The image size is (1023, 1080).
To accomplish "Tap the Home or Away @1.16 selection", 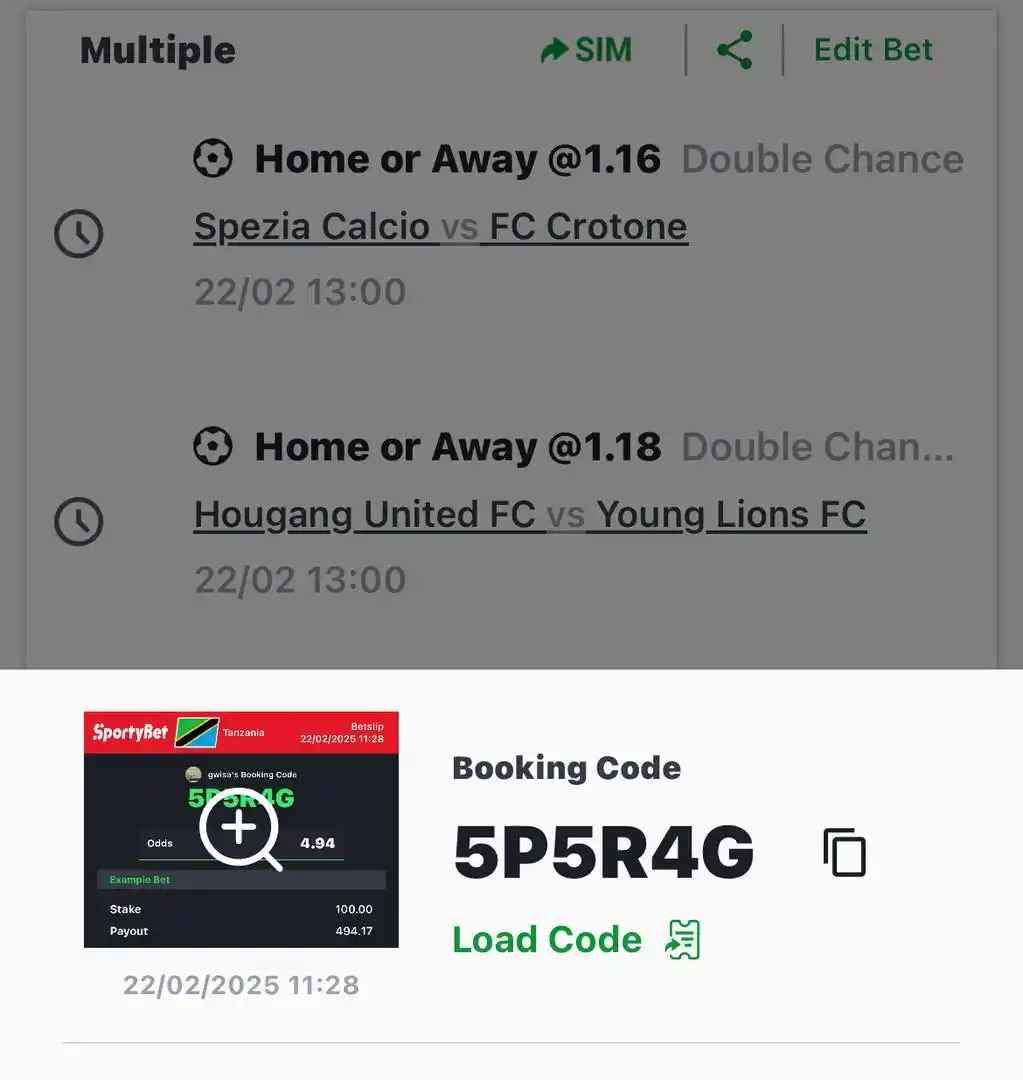I will point(457,159).
